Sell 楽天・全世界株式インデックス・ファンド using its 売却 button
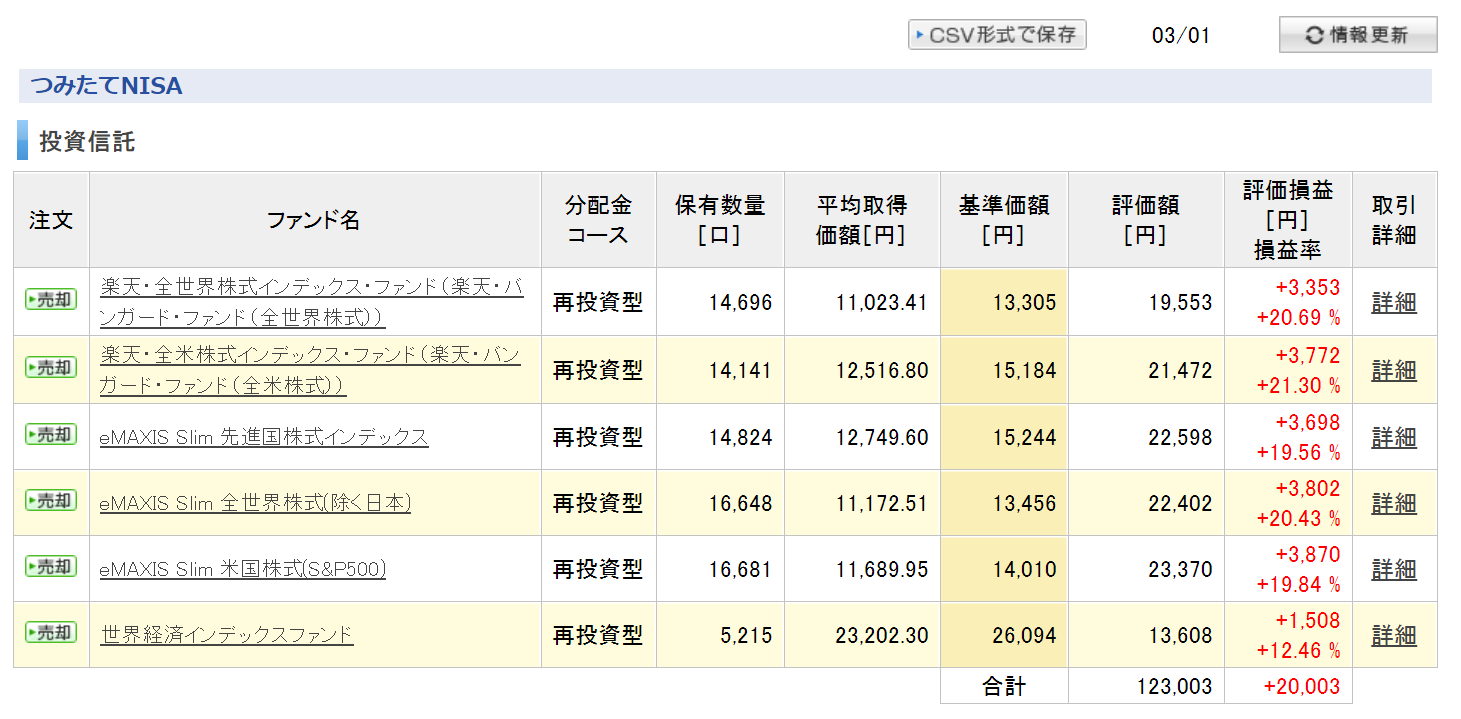This screenshot has height=719, width=1461. click(51, 299)
